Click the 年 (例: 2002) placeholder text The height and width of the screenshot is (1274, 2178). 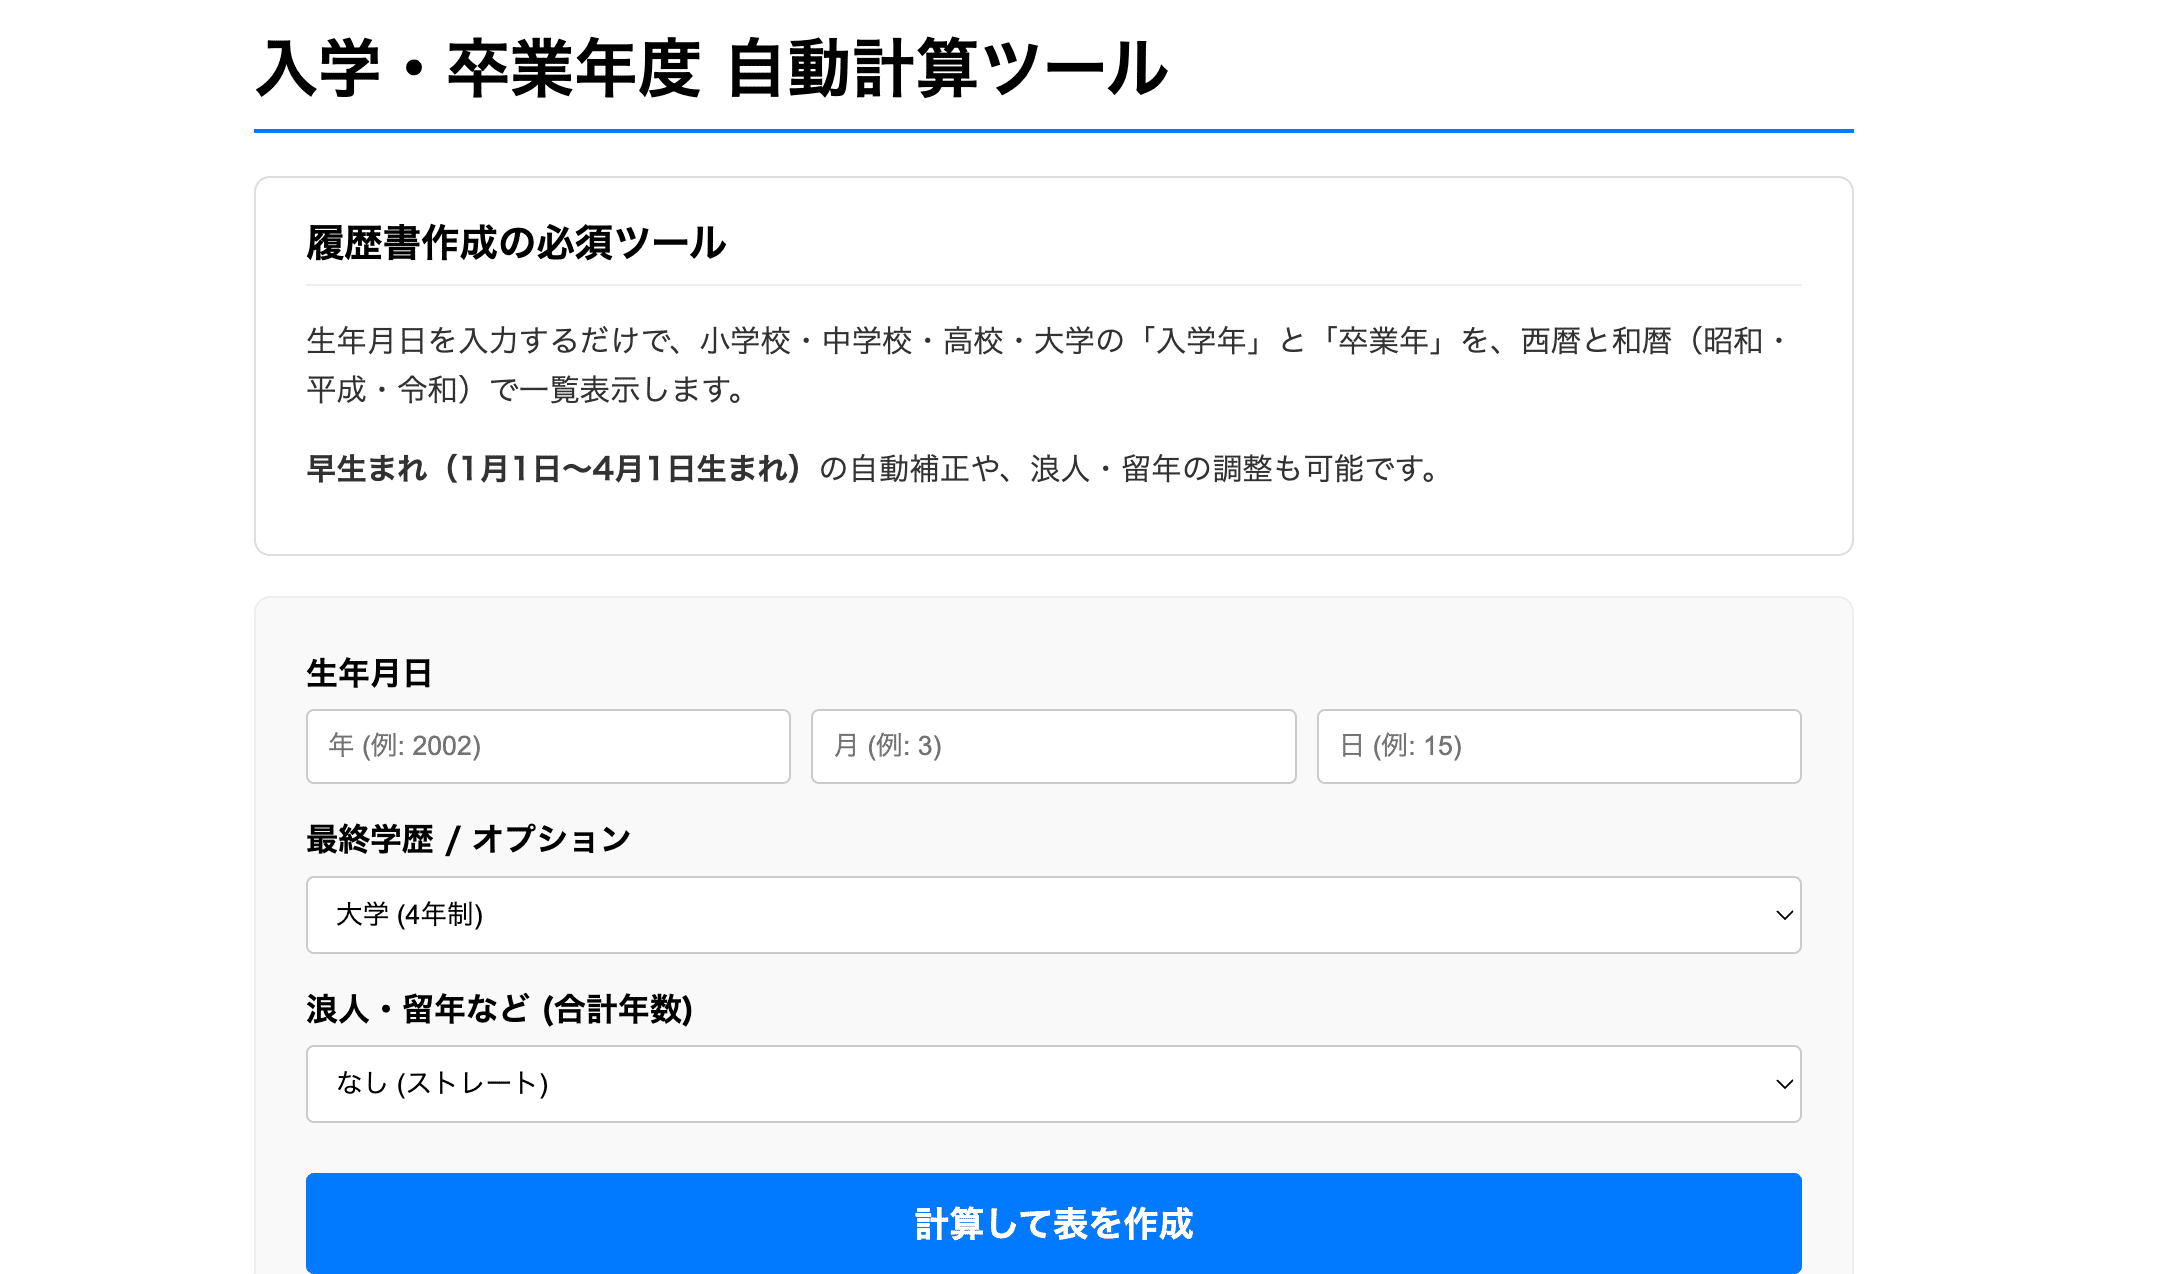[405, 746]
